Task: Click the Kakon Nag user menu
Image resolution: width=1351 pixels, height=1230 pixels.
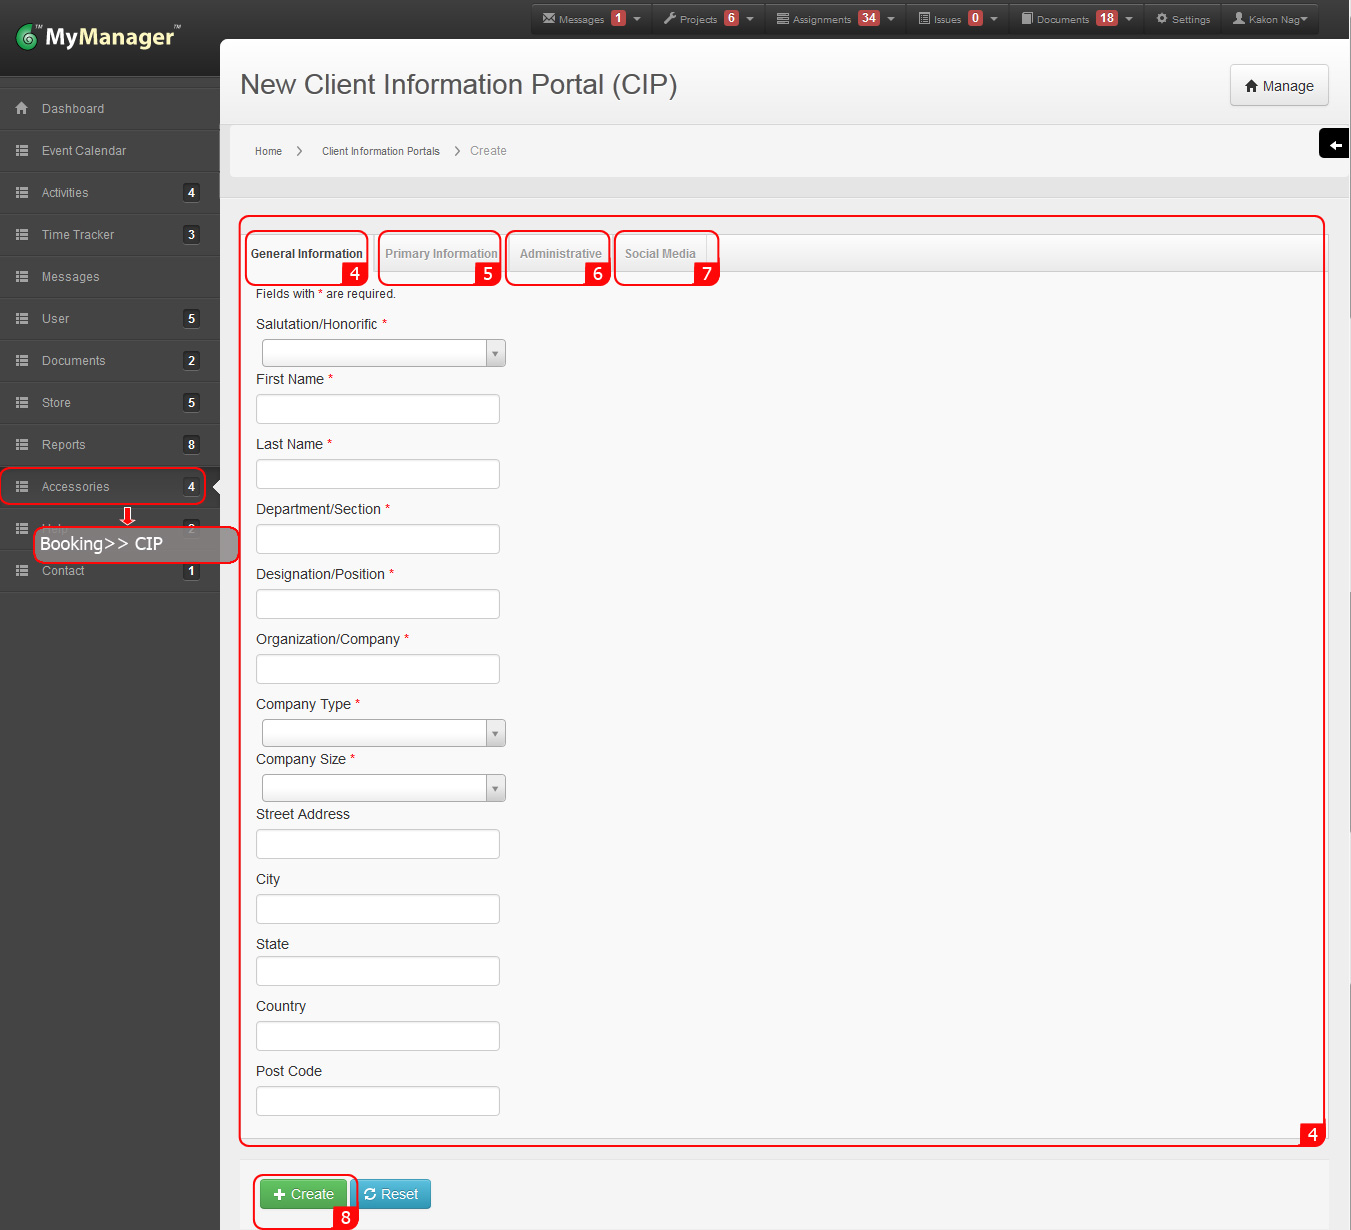Action: click(x=1270, y=19)
